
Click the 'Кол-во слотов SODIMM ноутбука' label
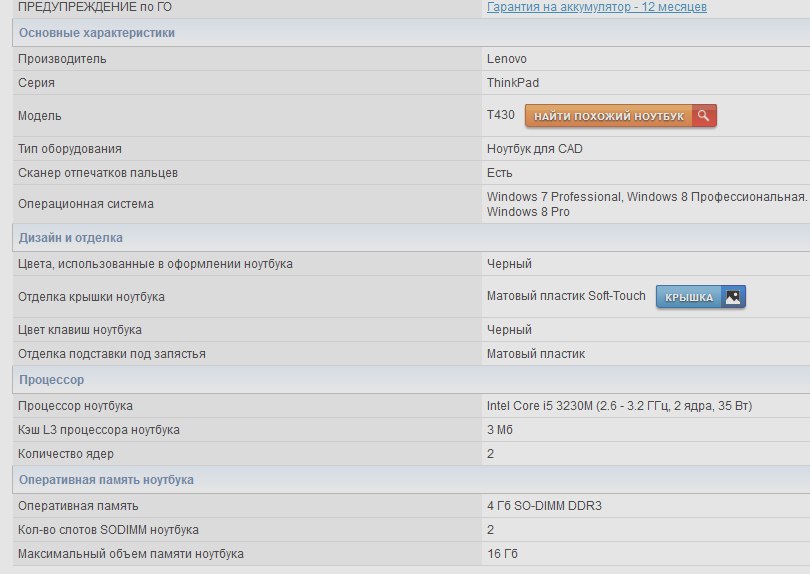pos(108,530)
